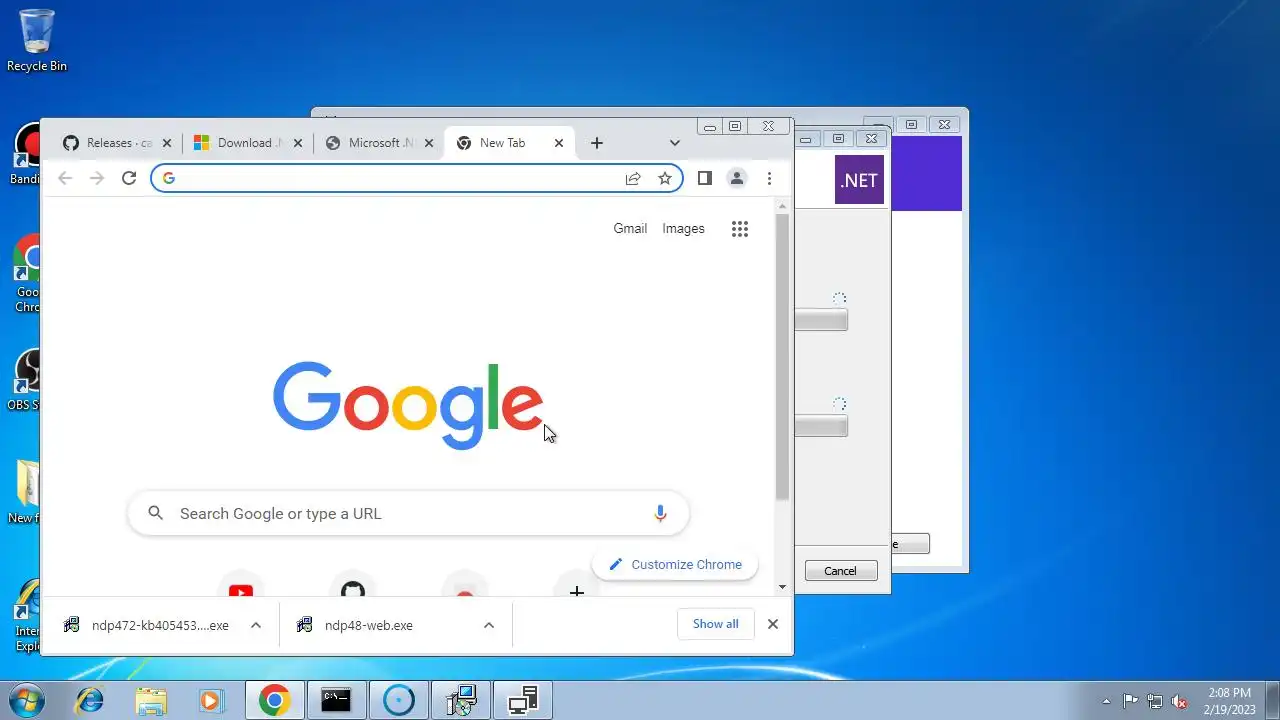This screenshot has width=1280, height=720.
Task: Click the setup installer taskbar button with the box icon
Action: (x=461, y=700)
